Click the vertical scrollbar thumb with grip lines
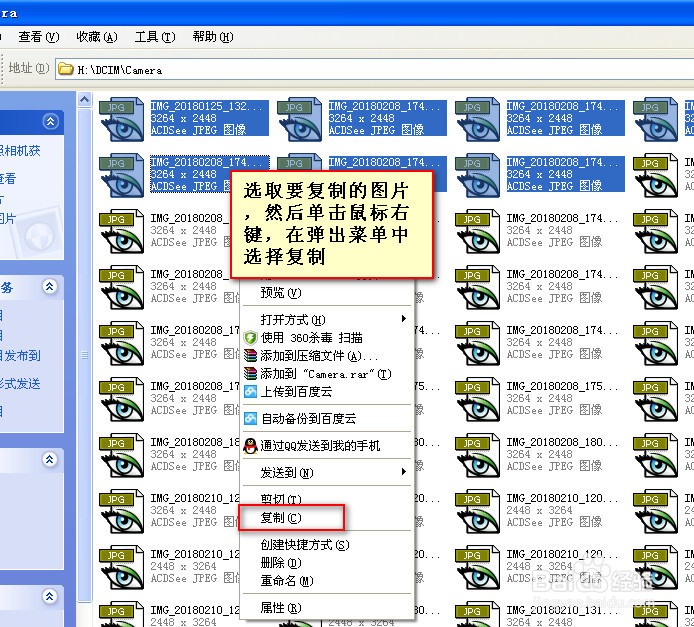Screen dimensions: 694x627 85,355
